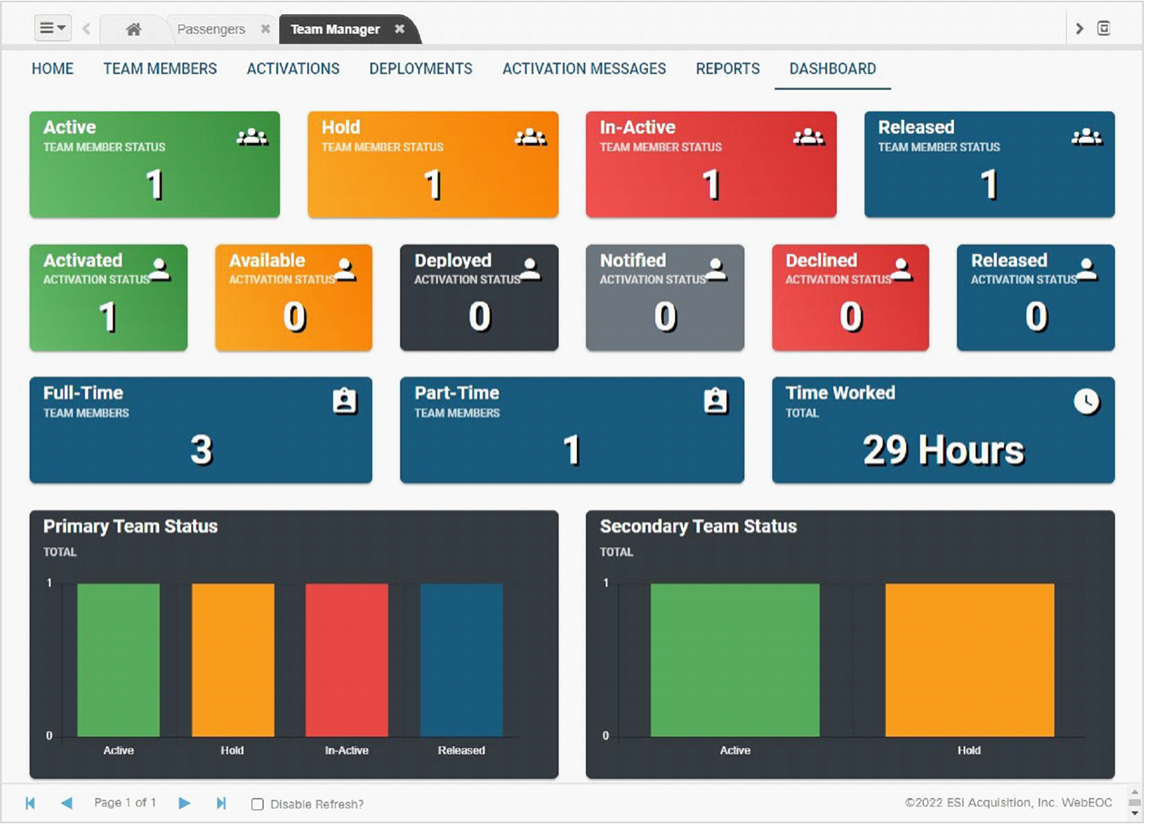Open the hamburger menu dropdown

pyautogui.click(x=52, y=28)
